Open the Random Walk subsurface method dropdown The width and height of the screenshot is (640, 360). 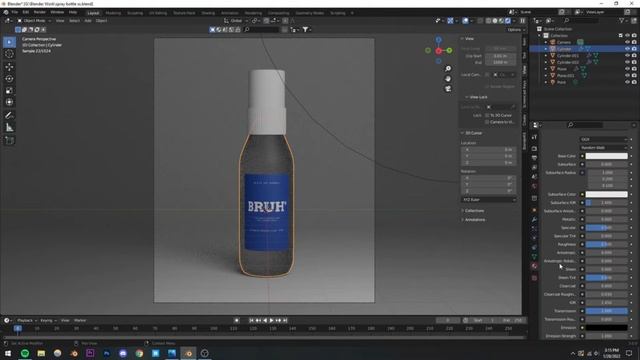click(x=604, y=147)
